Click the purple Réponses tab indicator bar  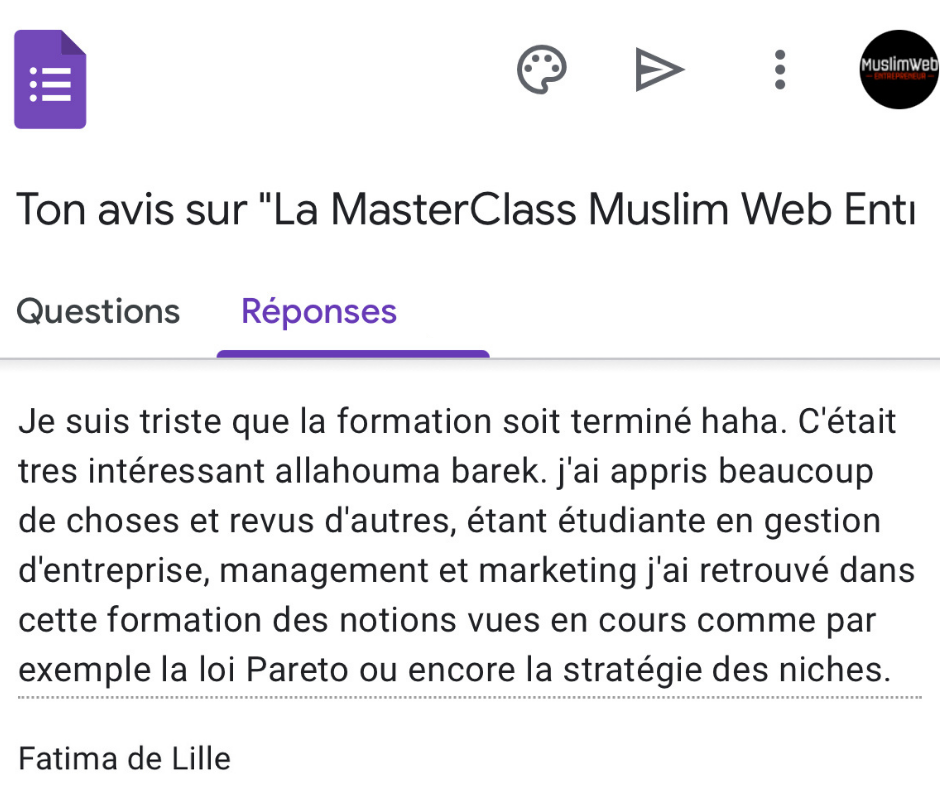pos(353,354)
